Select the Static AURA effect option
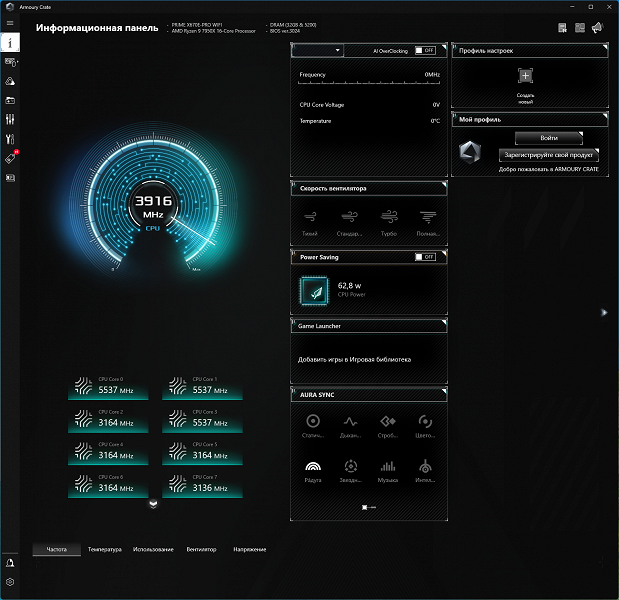This screenshot has height=600, width=619. click(x=313, y=421)
